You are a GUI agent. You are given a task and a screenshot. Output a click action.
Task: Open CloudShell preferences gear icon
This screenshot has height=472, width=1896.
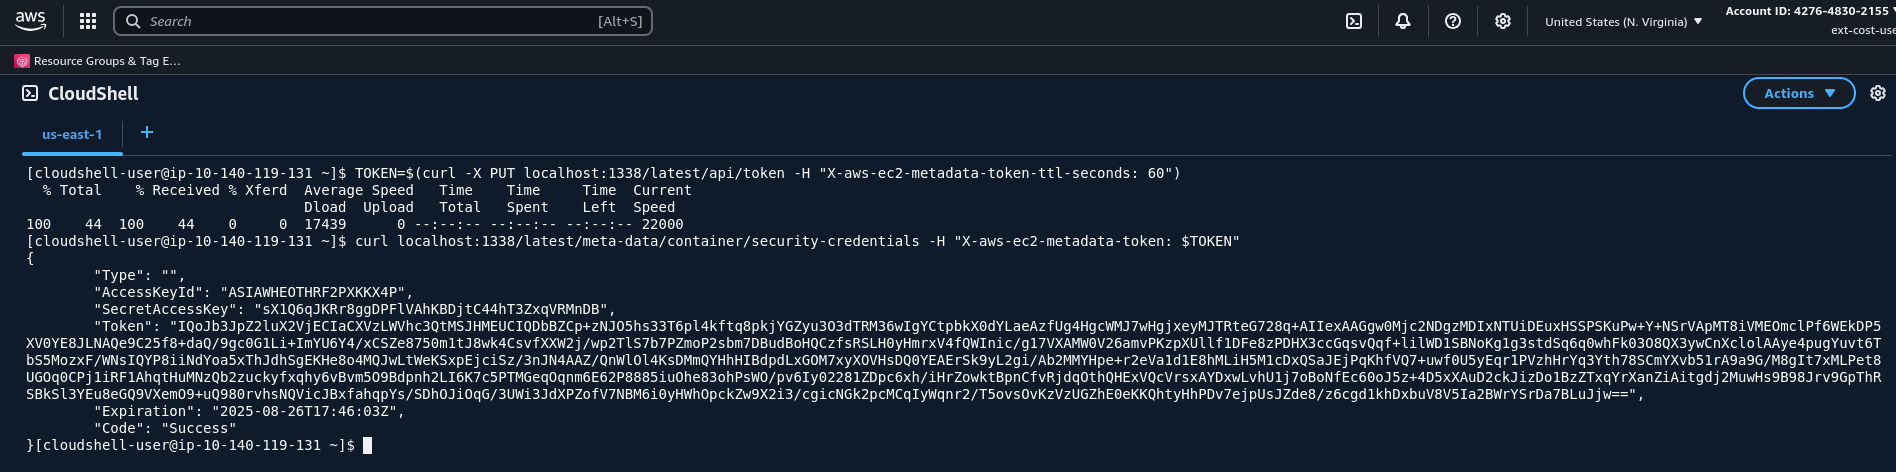tap(1878, 93)
